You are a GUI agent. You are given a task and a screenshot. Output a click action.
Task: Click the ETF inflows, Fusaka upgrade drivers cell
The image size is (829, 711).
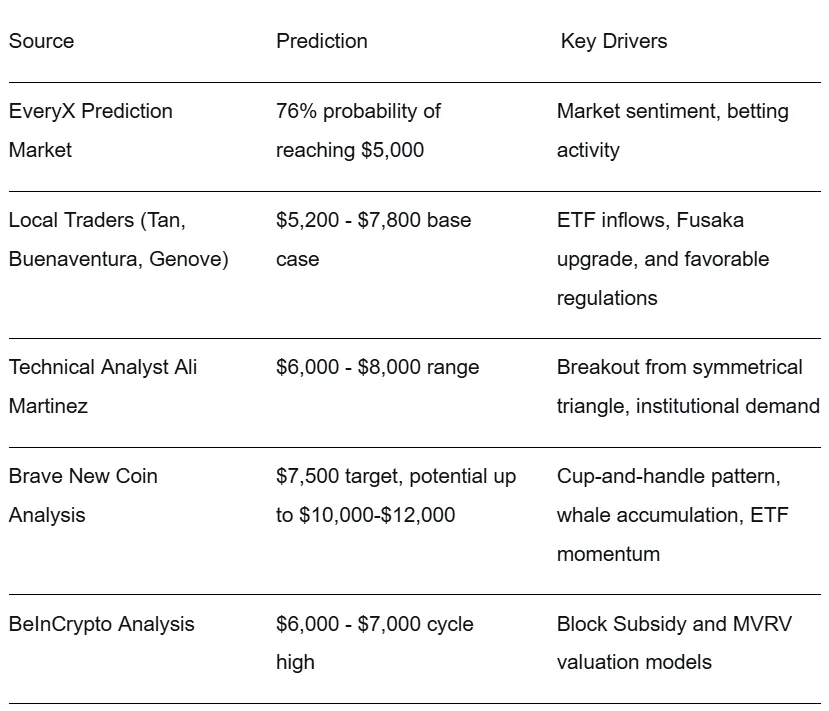(x=663, y=258)
